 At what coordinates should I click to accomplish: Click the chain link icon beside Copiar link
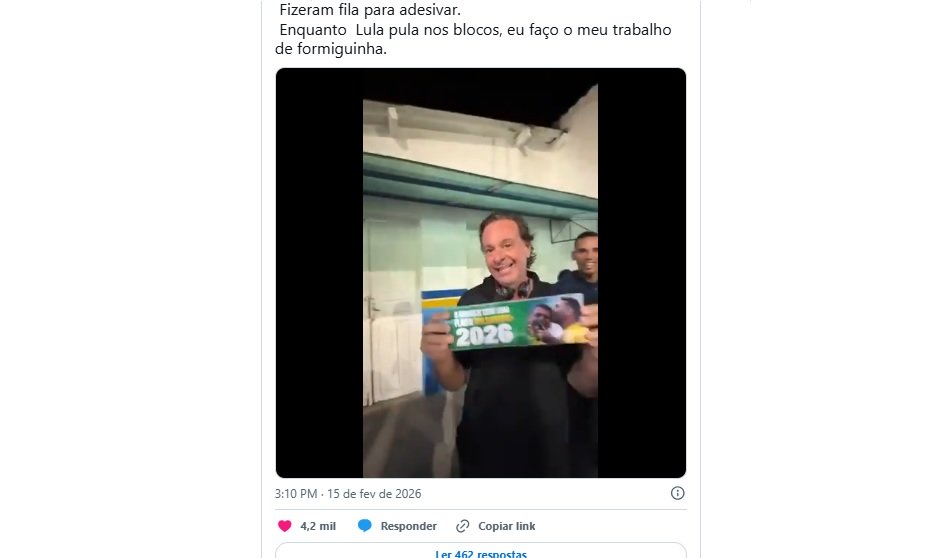click(x=462, y=526)
